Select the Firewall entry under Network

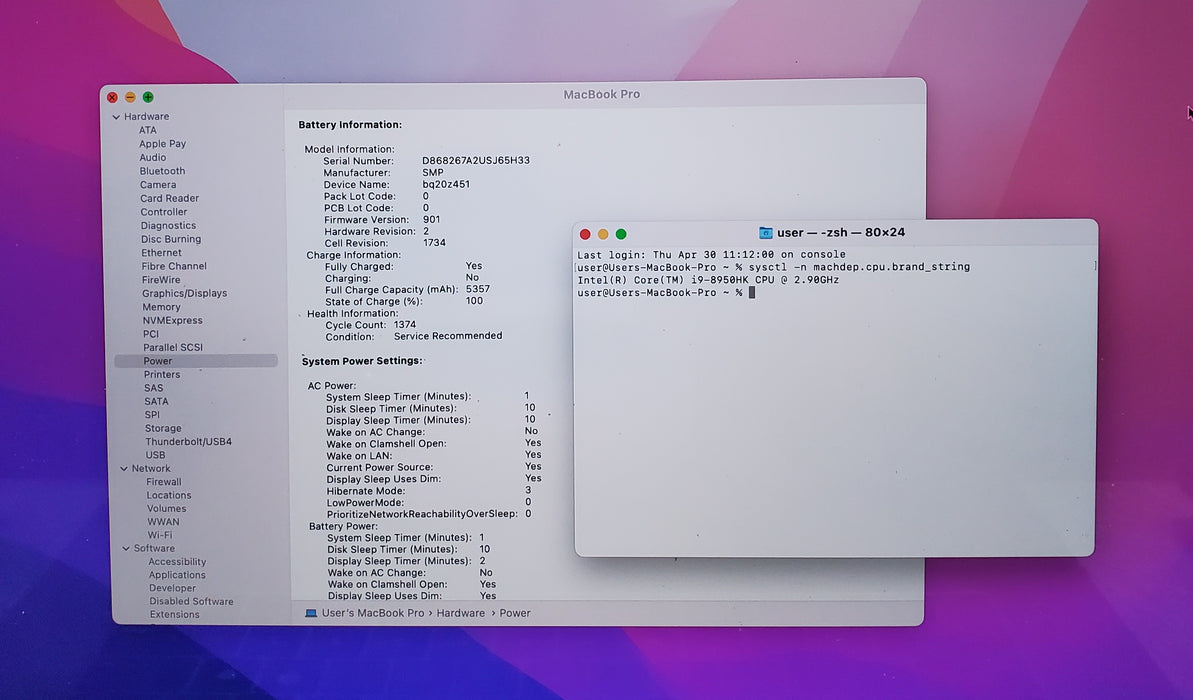pos(164,482)
